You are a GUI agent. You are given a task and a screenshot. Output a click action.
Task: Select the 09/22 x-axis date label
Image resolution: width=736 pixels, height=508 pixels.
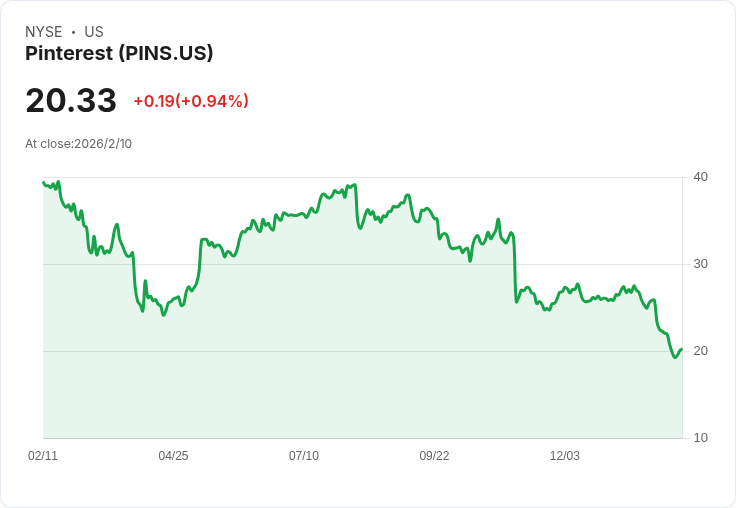point(434,456)
